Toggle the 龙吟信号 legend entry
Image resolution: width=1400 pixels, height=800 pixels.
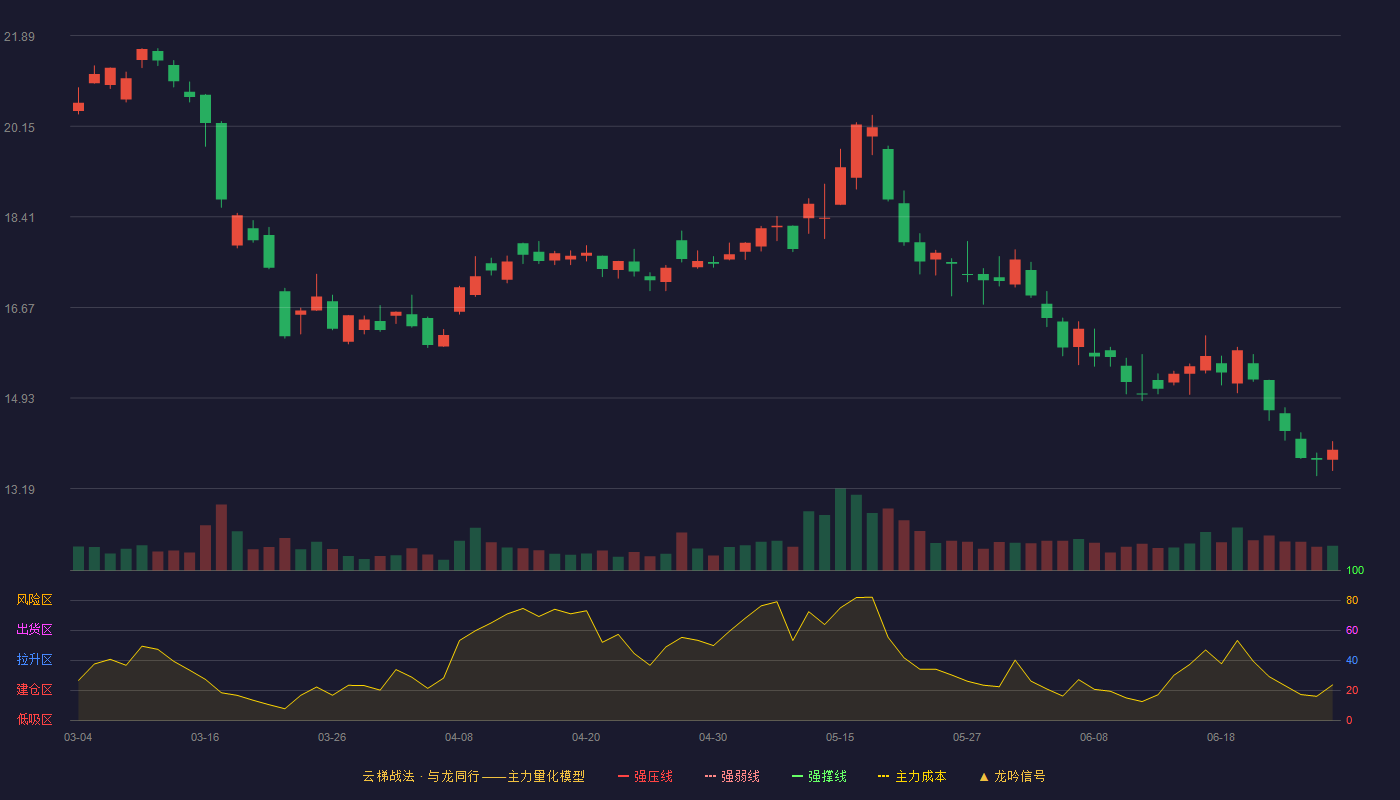point(1012,776)
